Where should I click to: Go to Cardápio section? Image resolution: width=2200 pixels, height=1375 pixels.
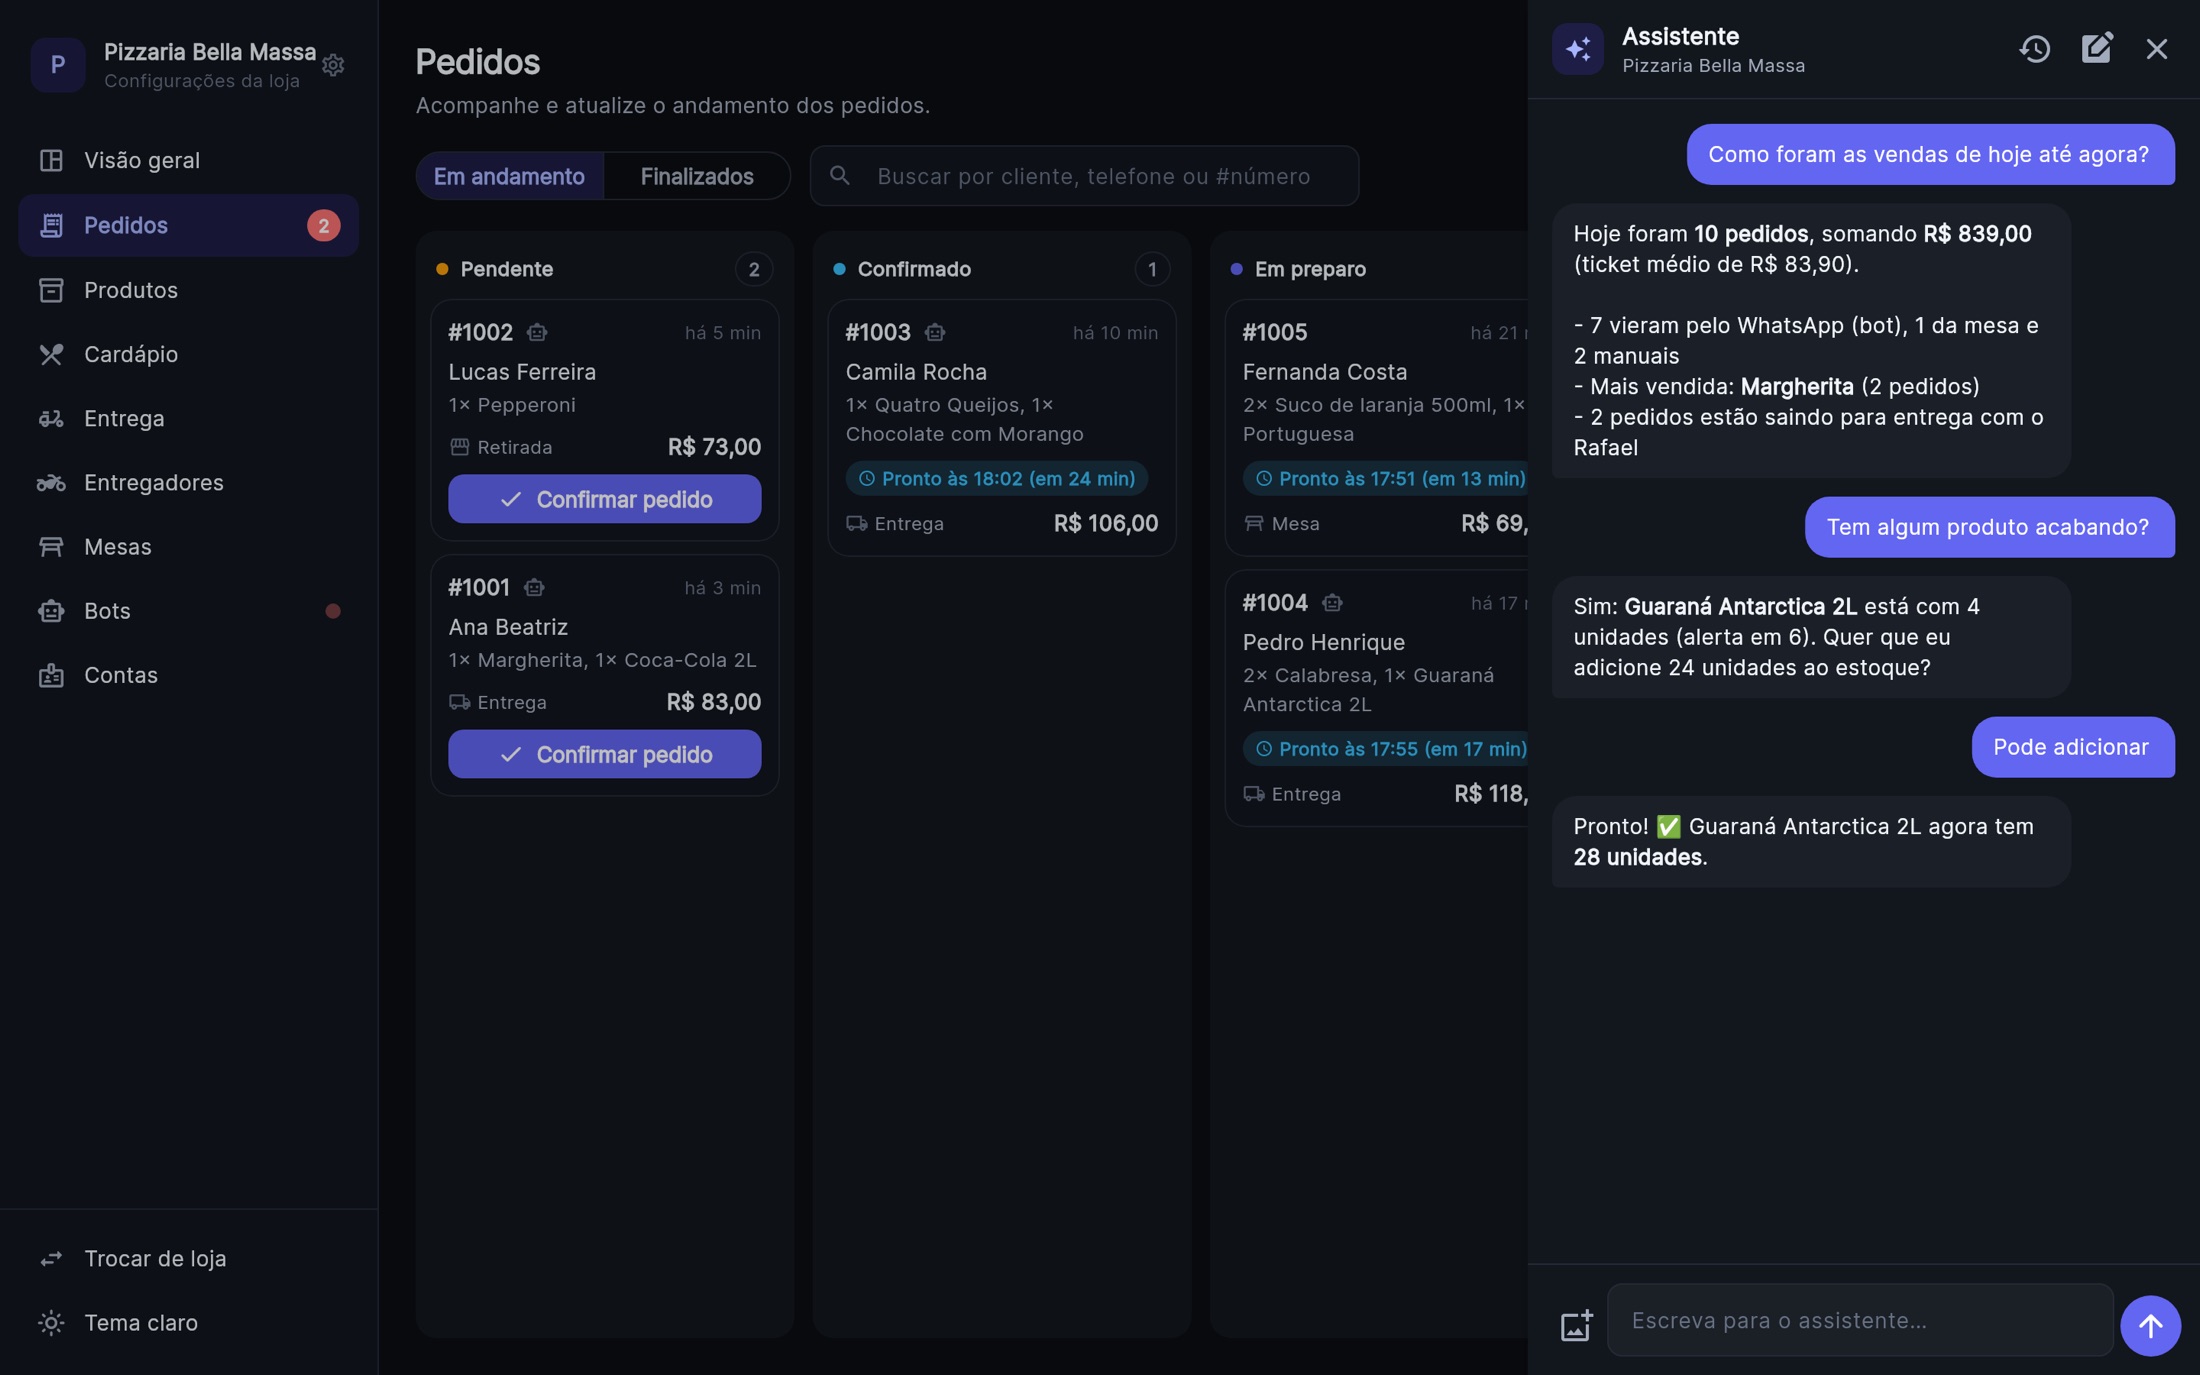coord(189,354)
